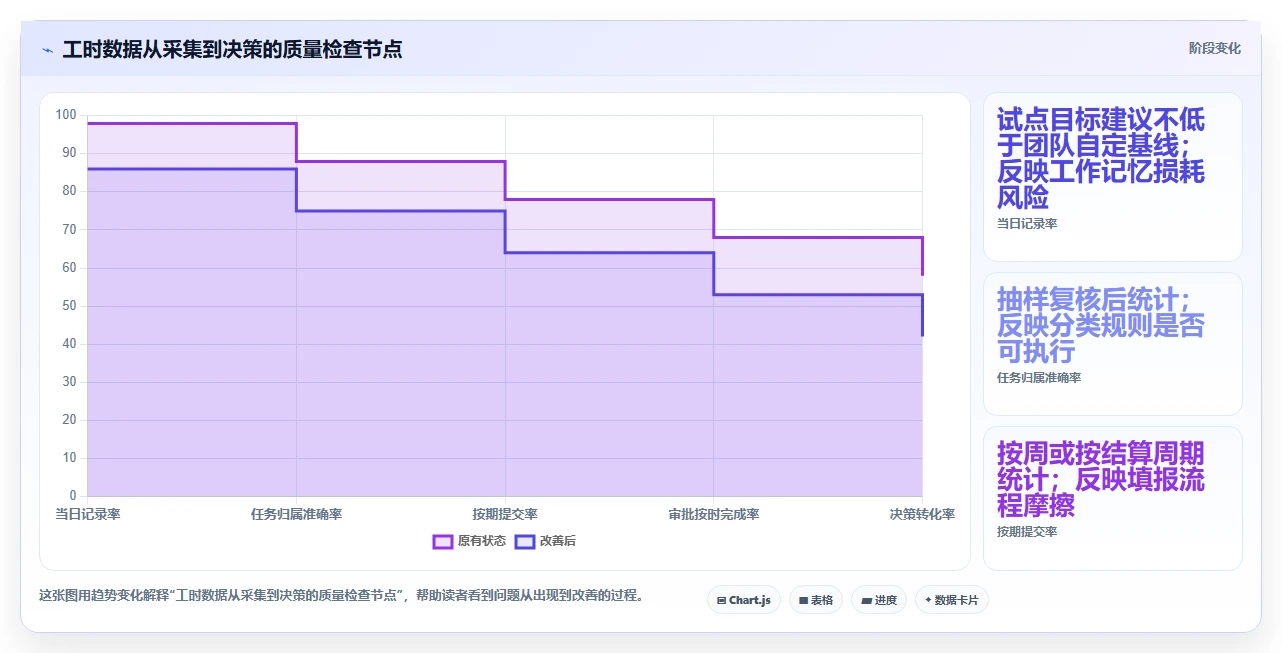This screenshot has height=653, width=1282.
Task: Click the headline 试点目标建议不低于团队自定基线
Action: [x=1101, y=158]
